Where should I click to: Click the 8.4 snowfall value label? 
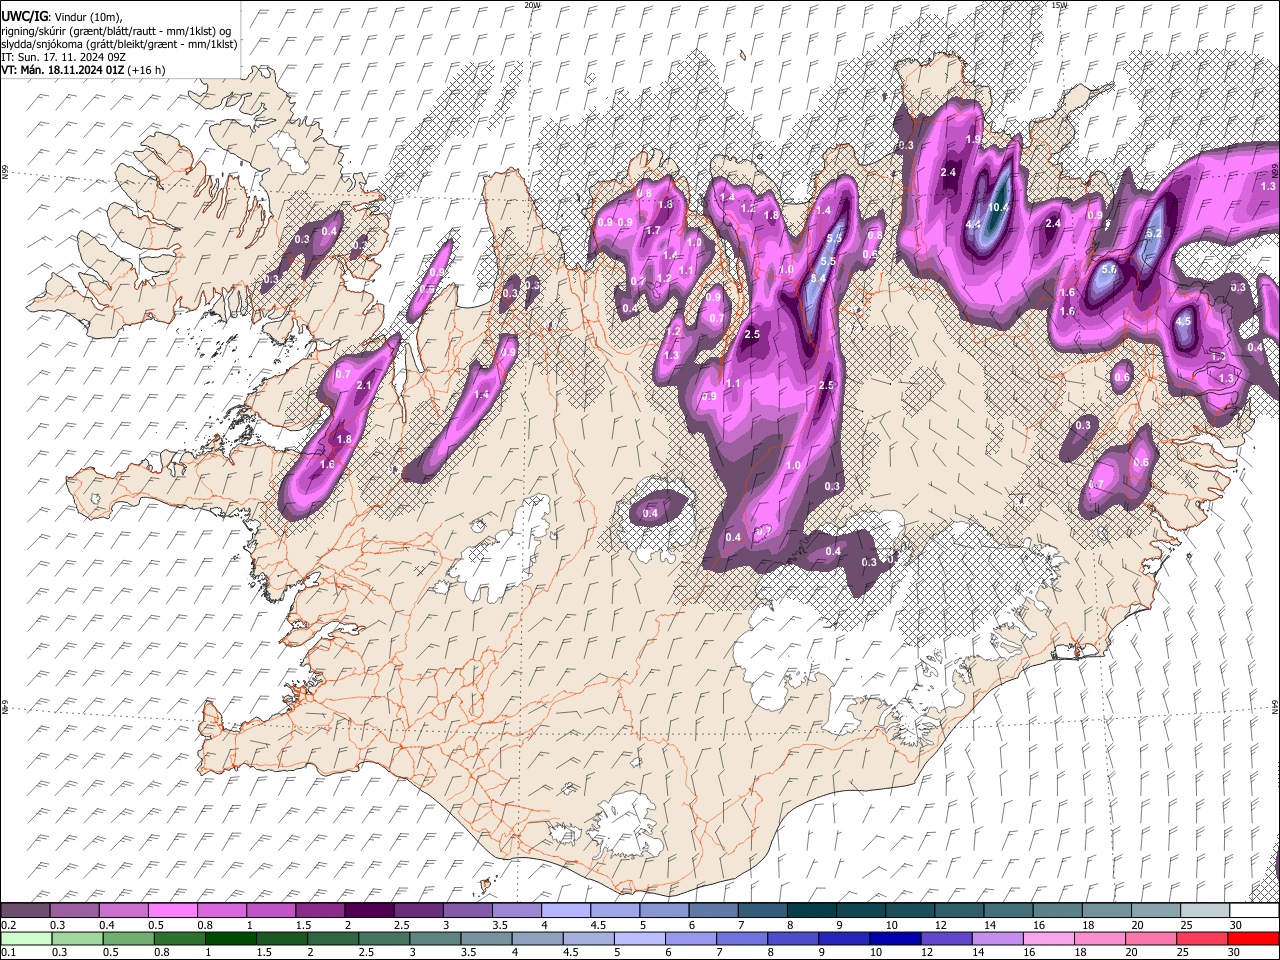click(818, 278)
